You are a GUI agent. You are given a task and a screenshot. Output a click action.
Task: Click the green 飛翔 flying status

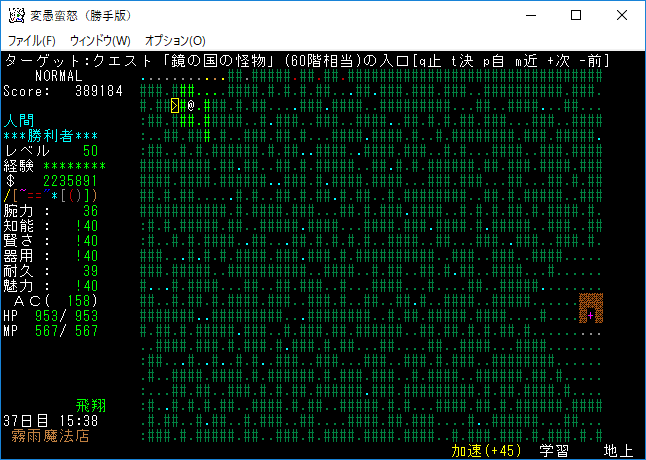click(x=91, y=406)
